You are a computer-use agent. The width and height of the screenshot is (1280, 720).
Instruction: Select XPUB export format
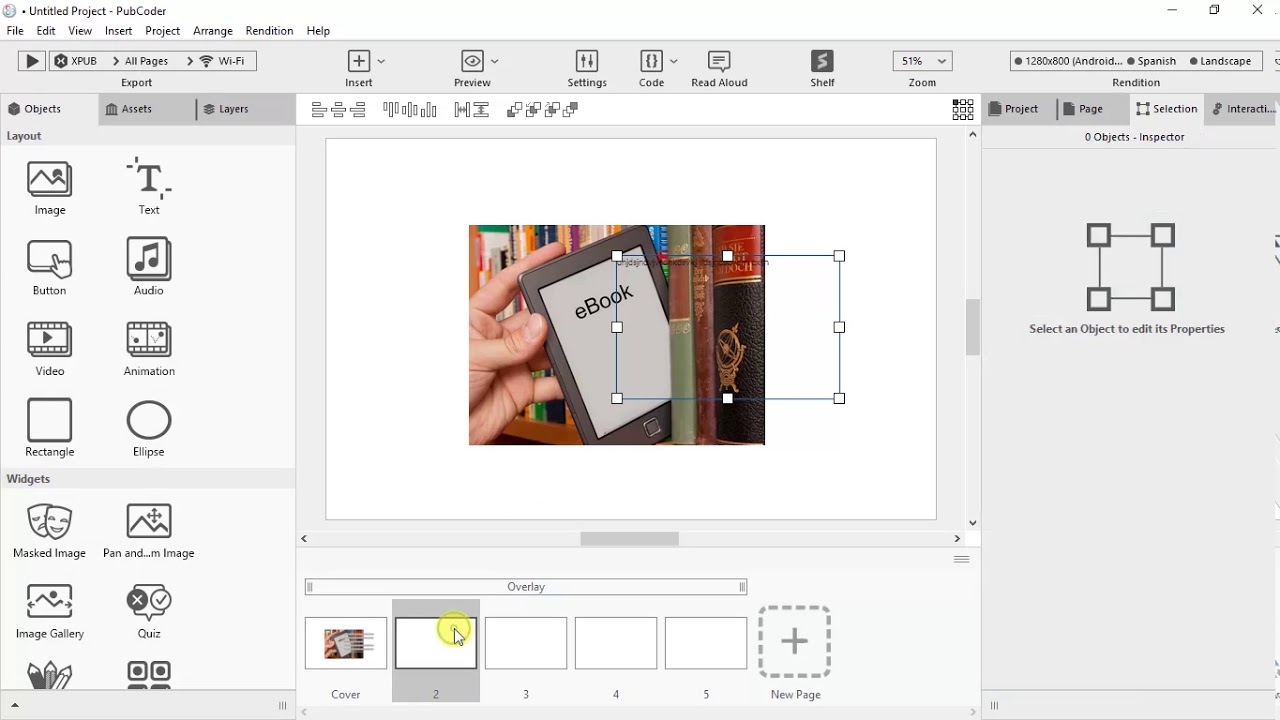(x=76, y=61)
